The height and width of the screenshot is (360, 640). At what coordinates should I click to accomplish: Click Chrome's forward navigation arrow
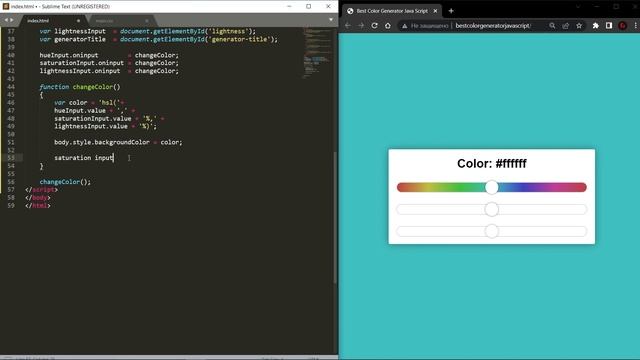click(361, 25)
